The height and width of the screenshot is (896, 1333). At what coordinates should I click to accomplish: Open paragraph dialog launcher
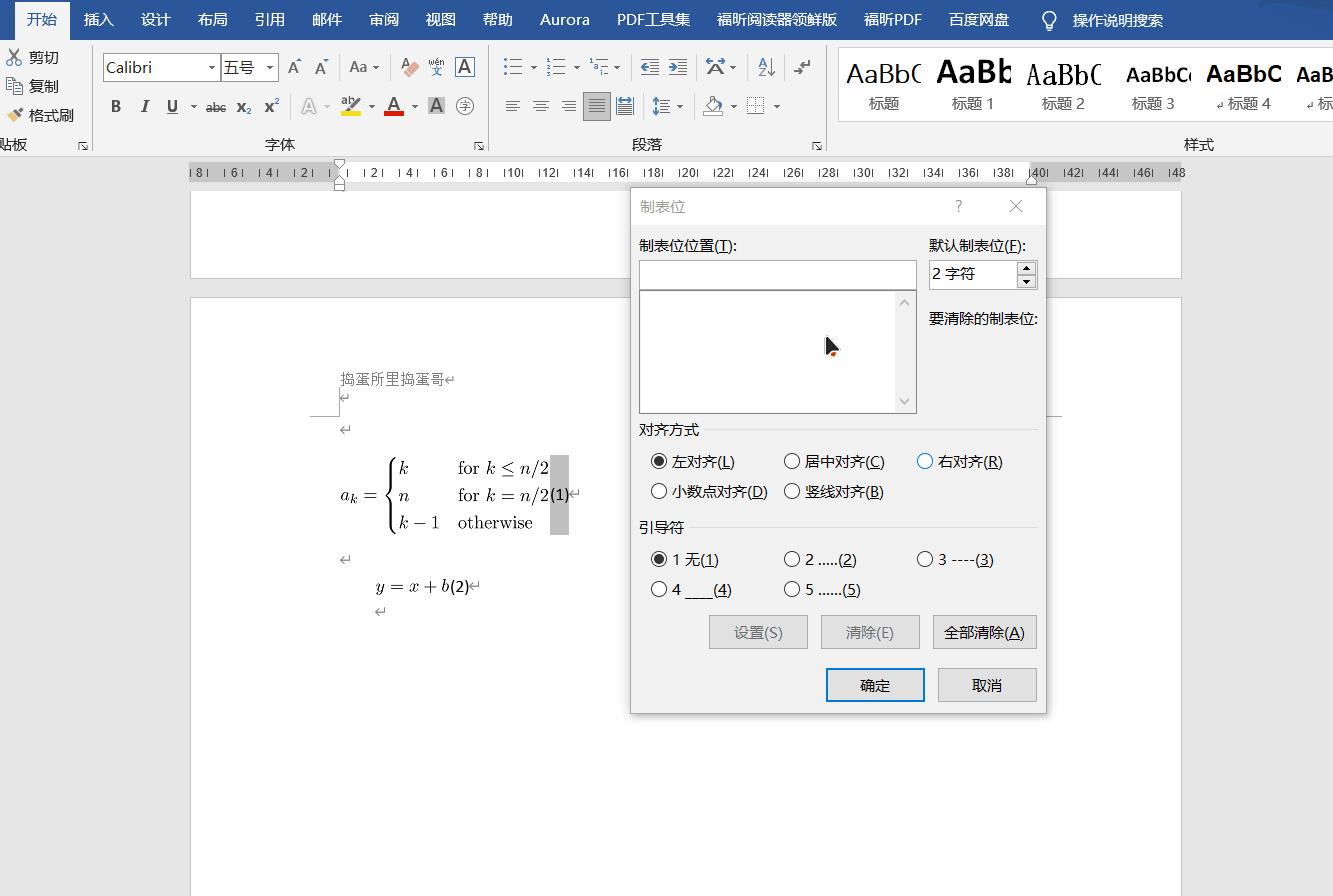tap(817, 146)
